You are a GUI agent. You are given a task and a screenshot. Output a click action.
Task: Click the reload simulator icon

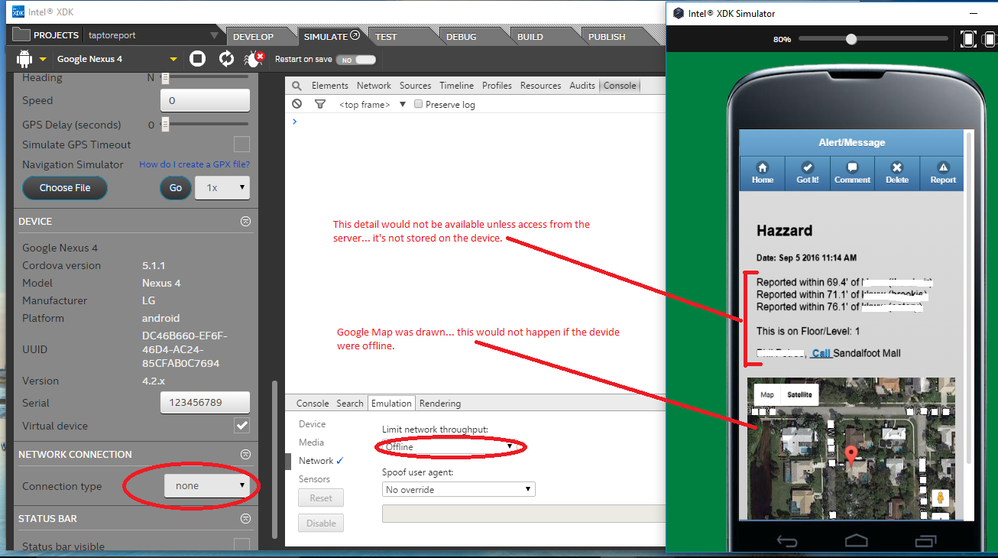tap(227, 59)
